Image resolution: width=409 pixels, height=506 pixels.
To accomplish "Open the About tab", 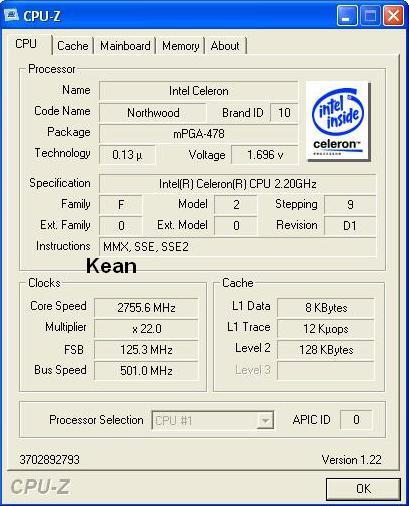I will (x=225, y=46).
